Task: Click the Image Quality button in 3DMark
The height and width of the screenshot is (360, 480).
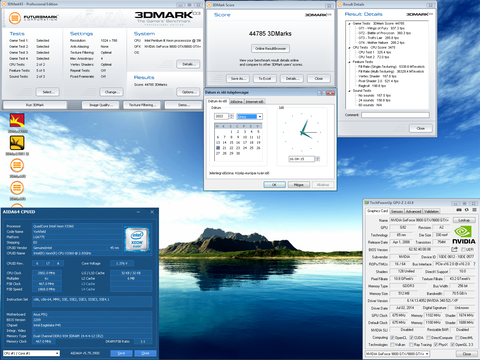Action: click(x=101, y=105)
